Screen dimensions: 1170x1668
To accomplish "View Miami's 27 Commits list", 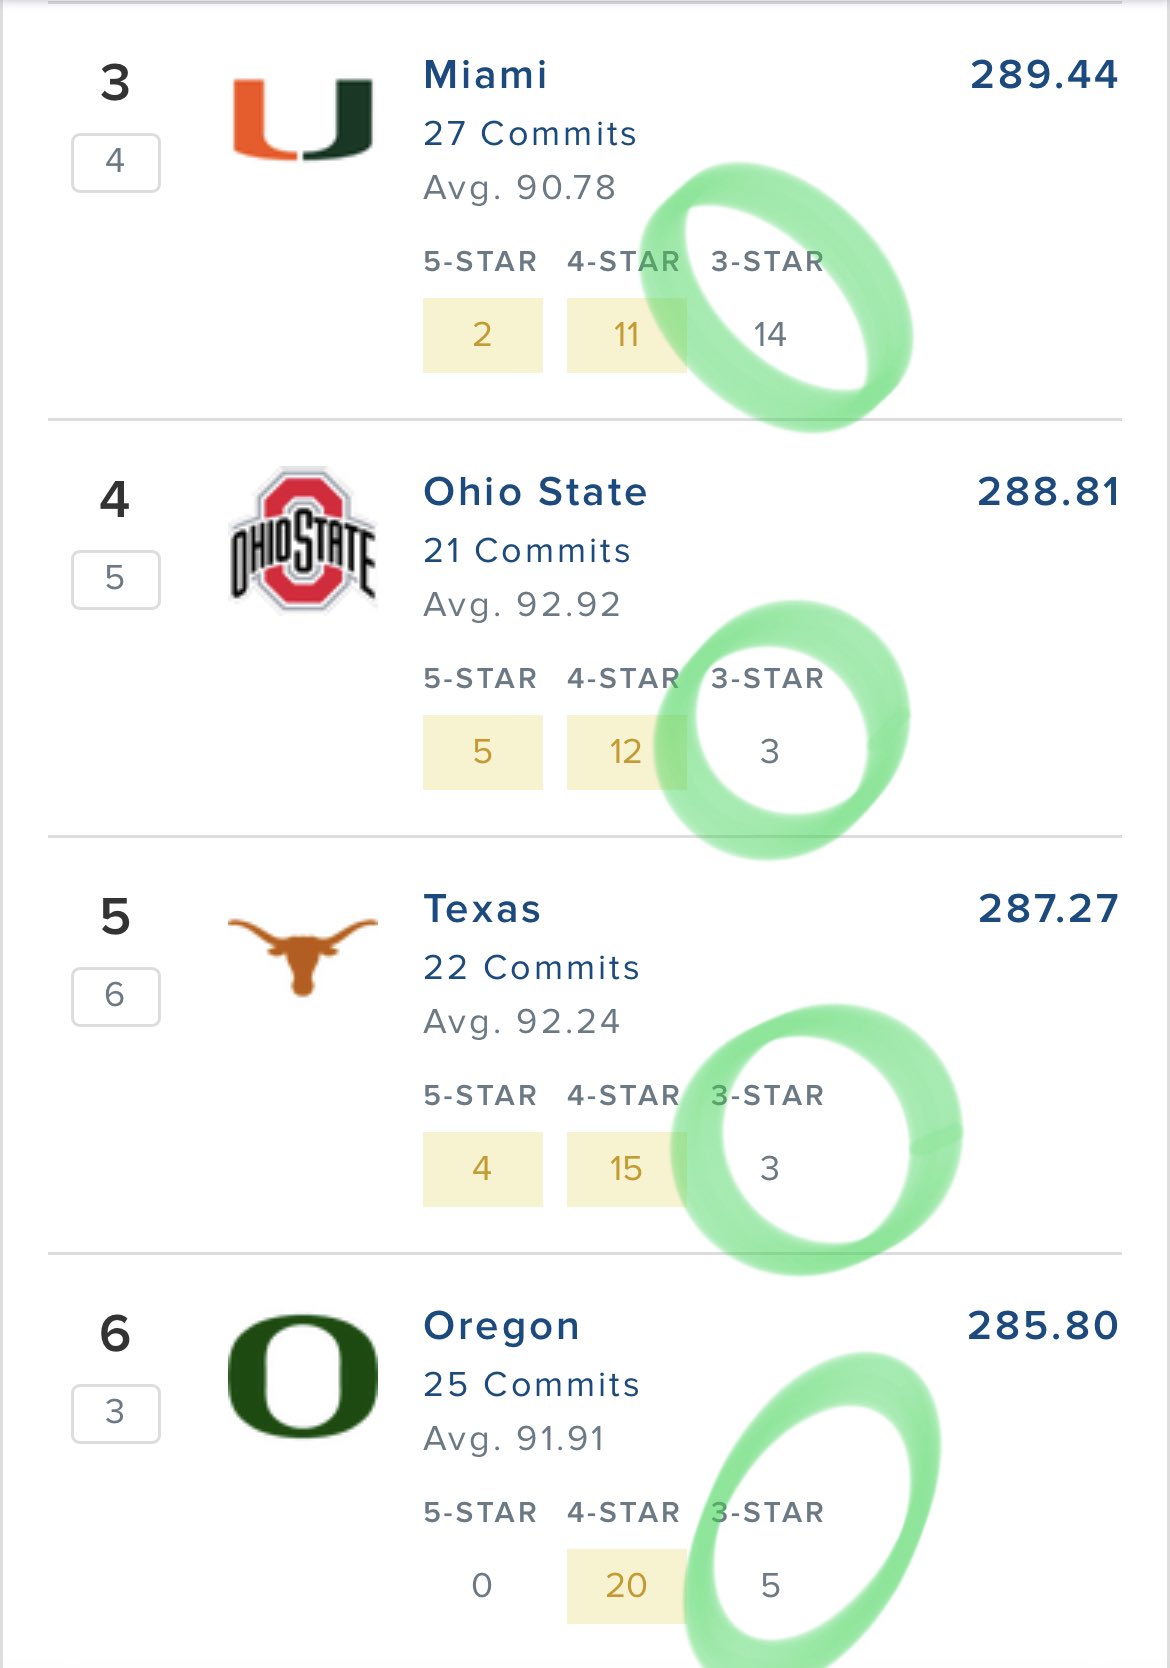I will click(x=530, y=133).
